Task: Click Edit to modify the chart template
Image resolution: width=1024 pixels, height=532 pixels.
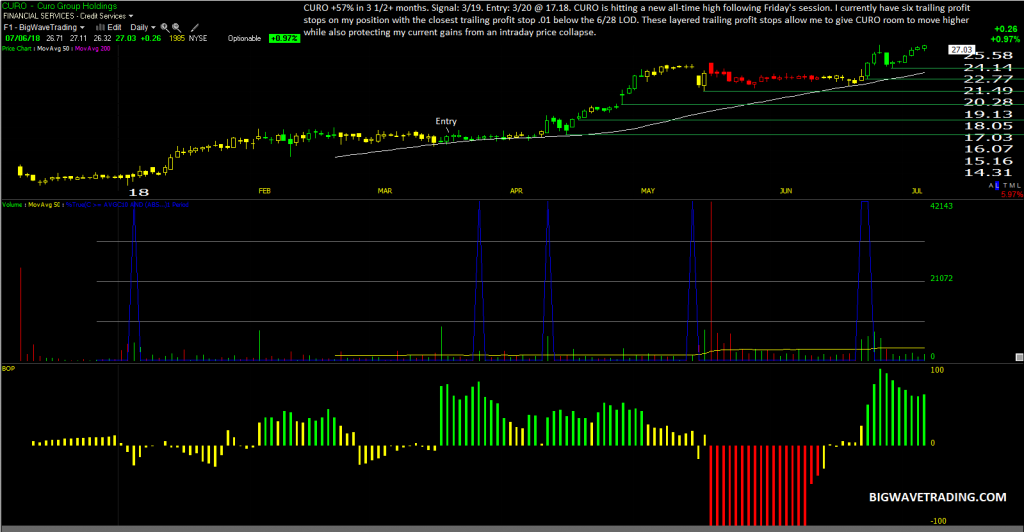Action: pos(110,27)
